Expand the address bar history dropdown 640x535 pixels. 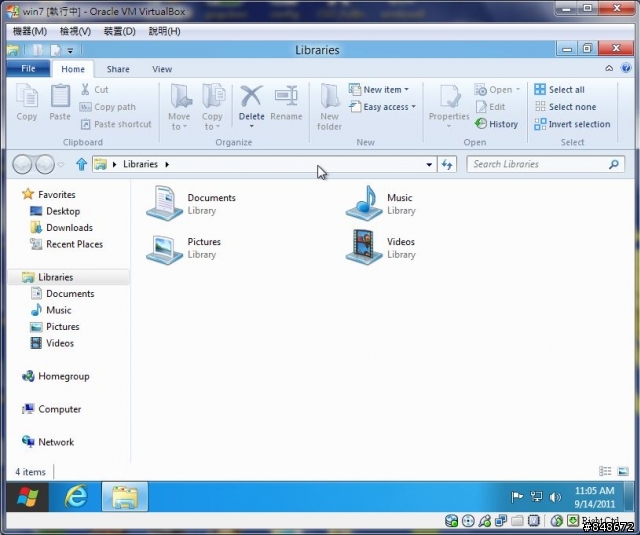(x=429, y=164)
